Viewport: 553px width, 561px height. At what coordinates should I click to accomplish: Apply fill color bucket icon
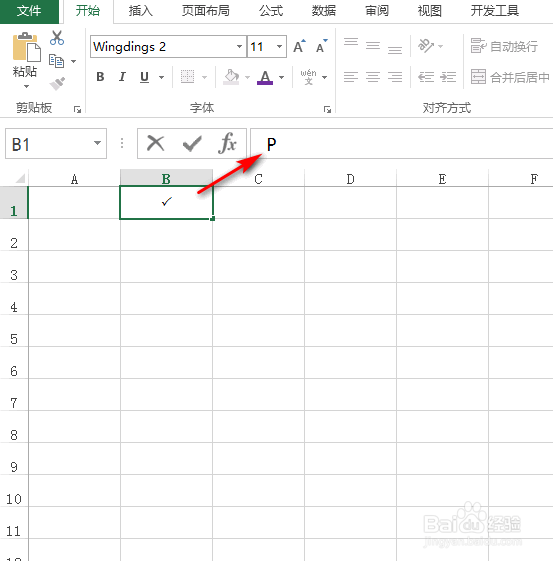tap(231, 77)
